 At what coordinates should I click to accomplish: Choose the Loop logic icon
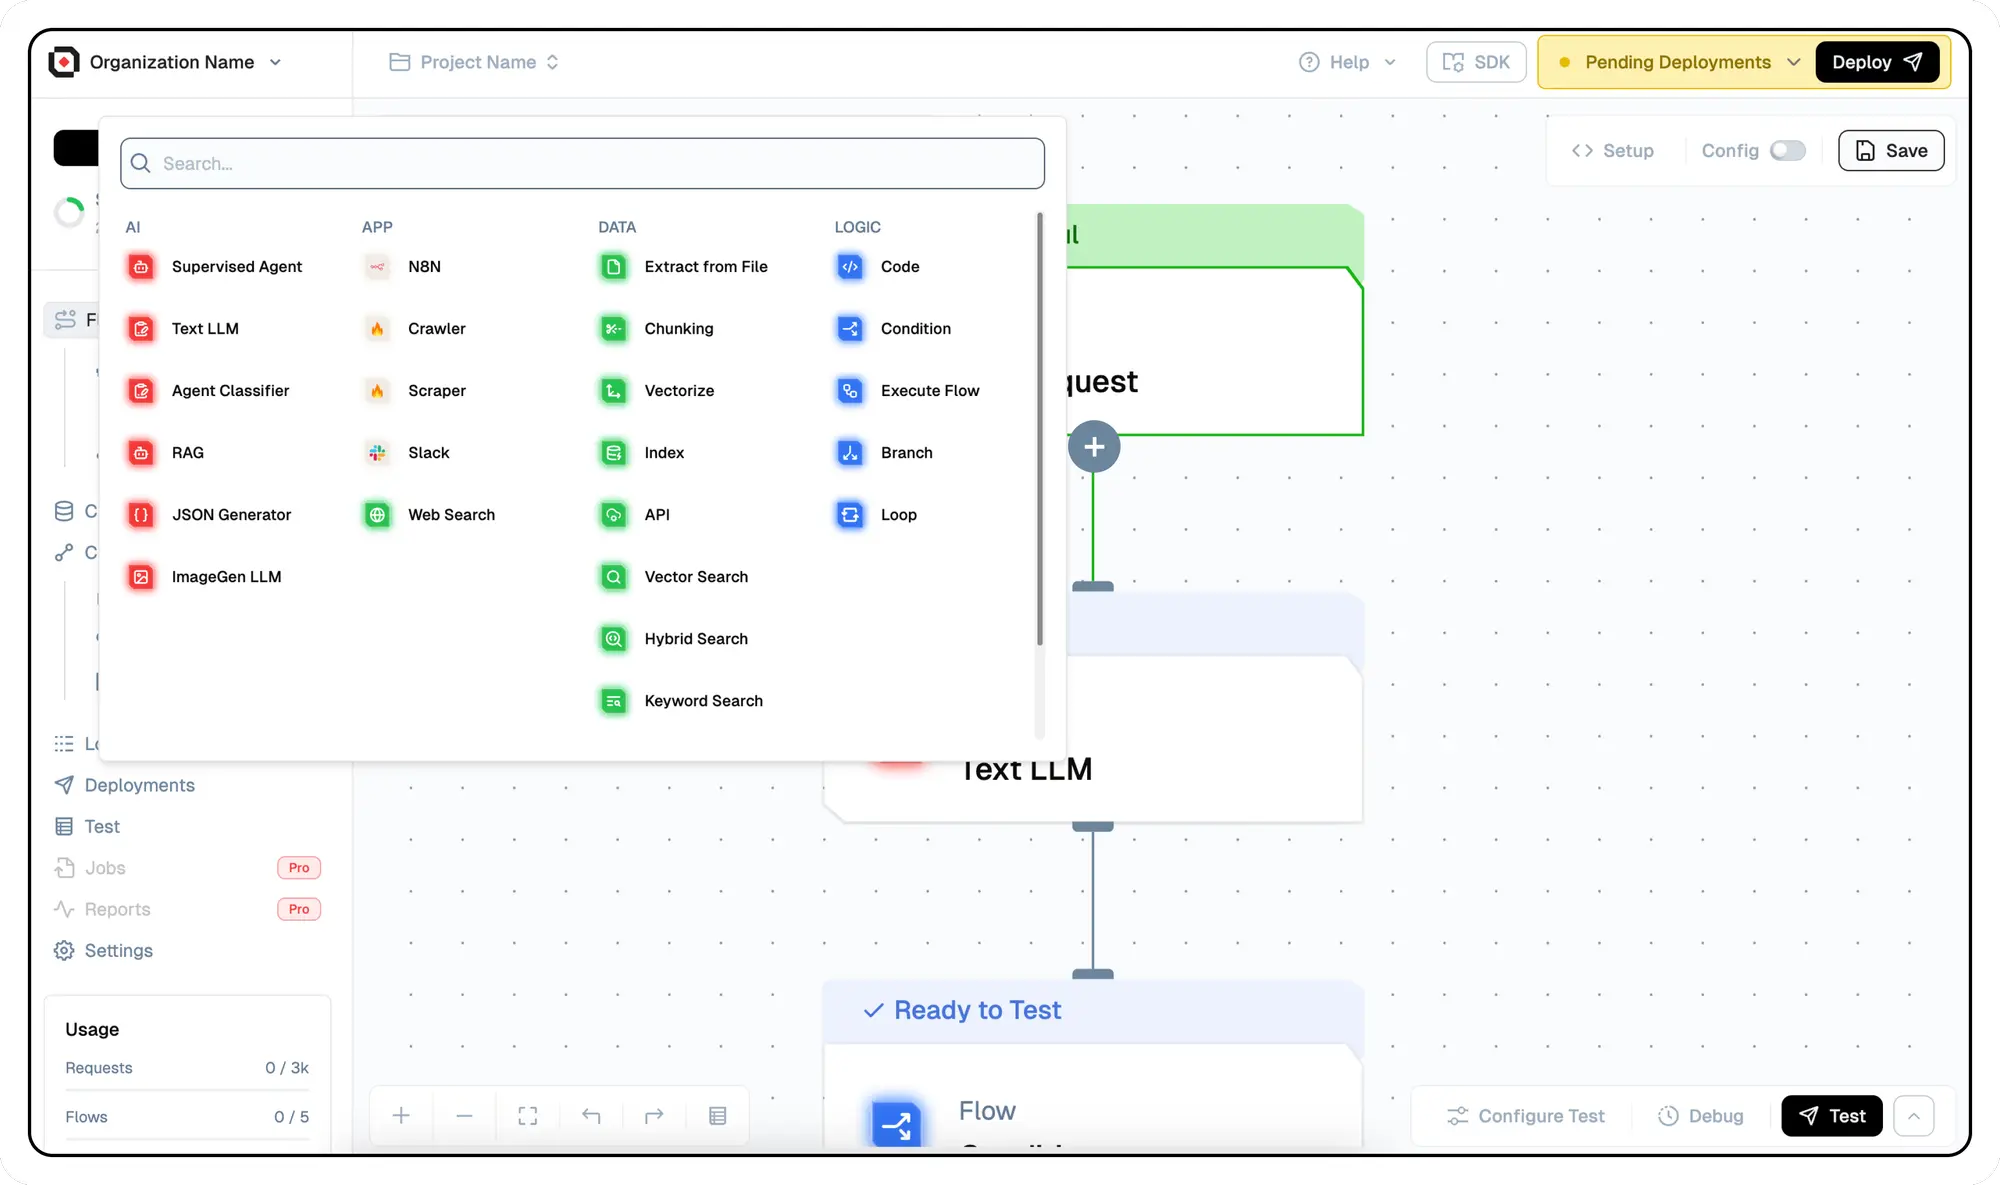pos(850,515)
